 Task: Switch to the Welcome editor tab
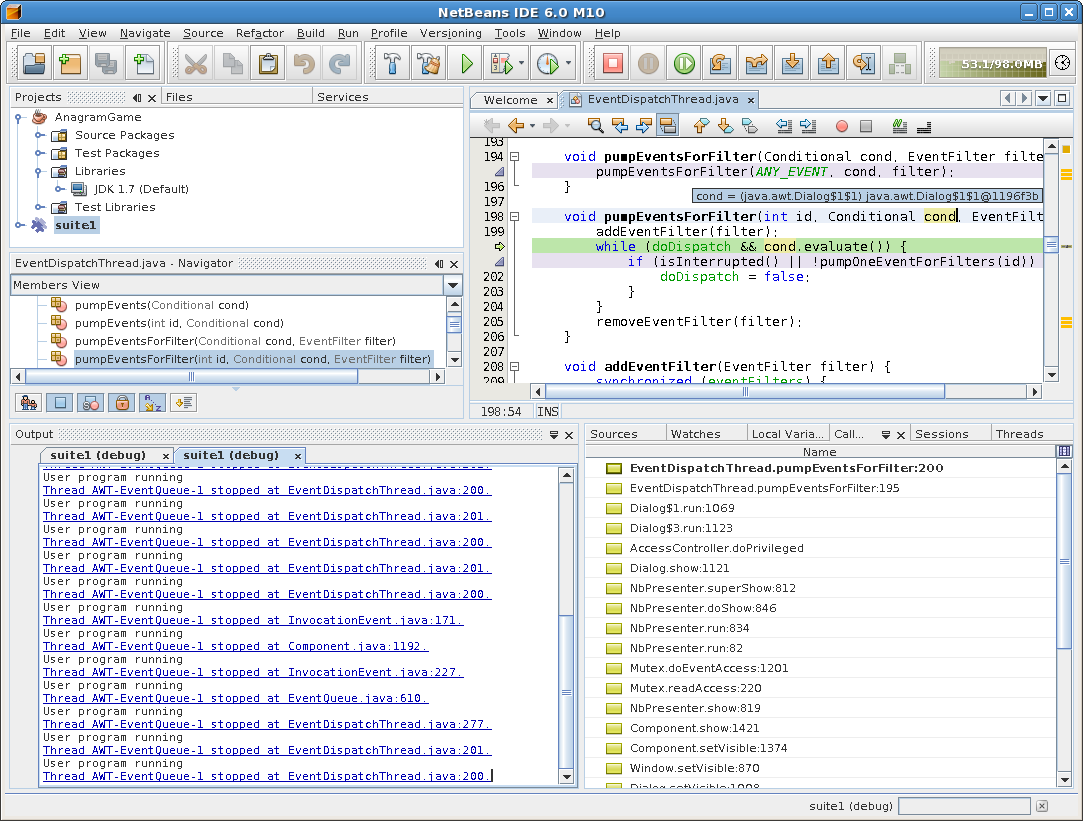[x=510, y=100]
